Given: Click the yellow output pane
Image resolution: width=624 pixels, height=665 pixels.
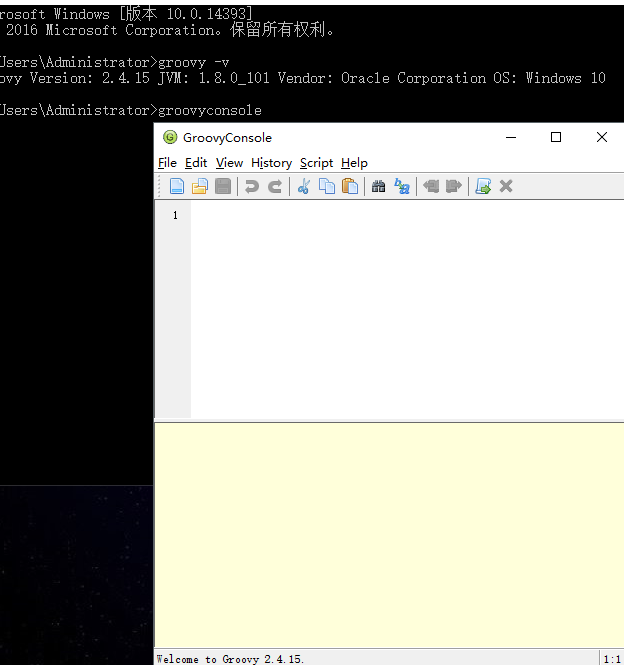Looking at the screenshot, I should pyautogui.click(x=389, y=535).
